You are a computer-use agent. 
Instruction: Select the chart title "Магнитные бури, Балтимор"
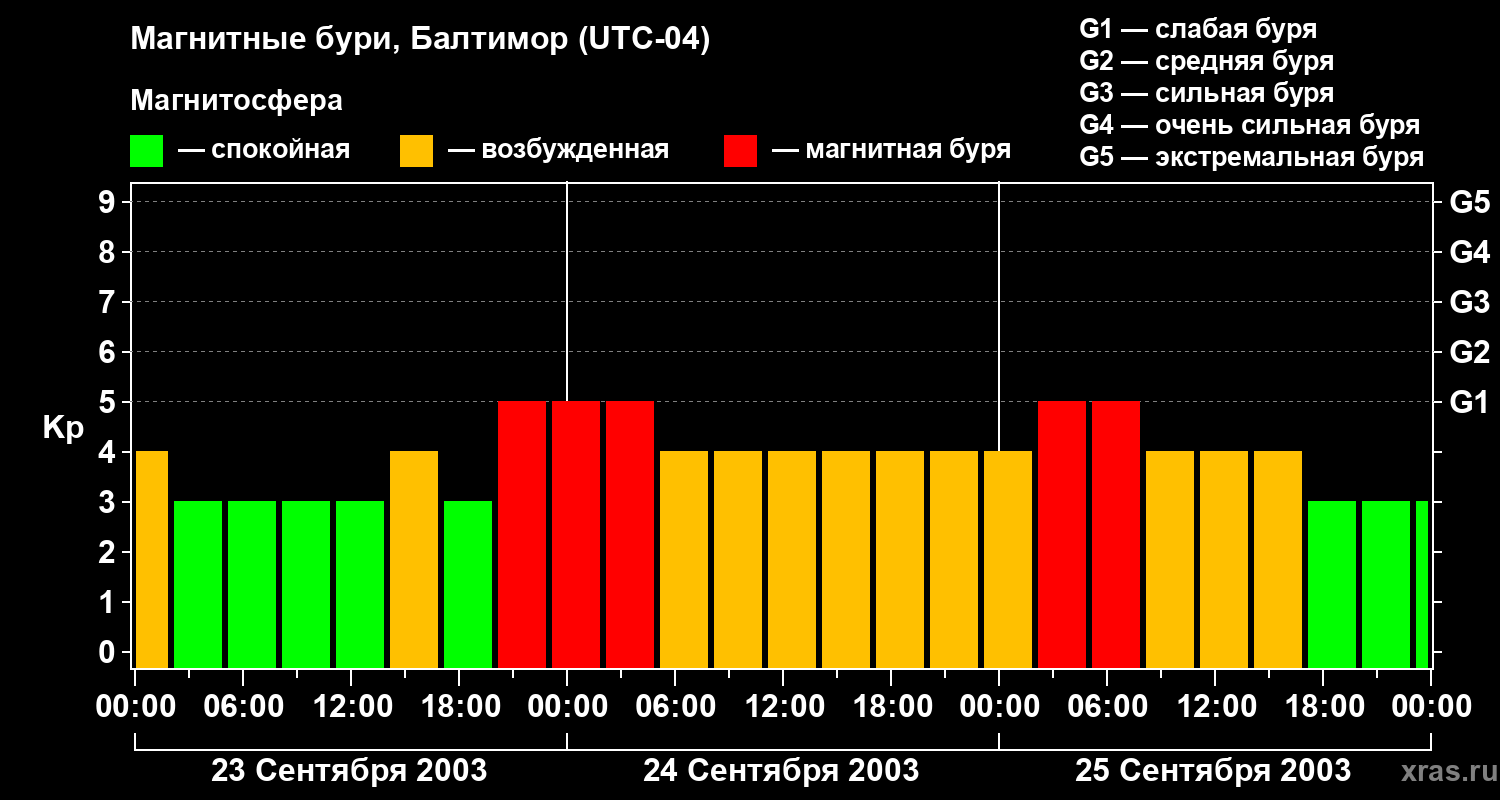(420, 41)
